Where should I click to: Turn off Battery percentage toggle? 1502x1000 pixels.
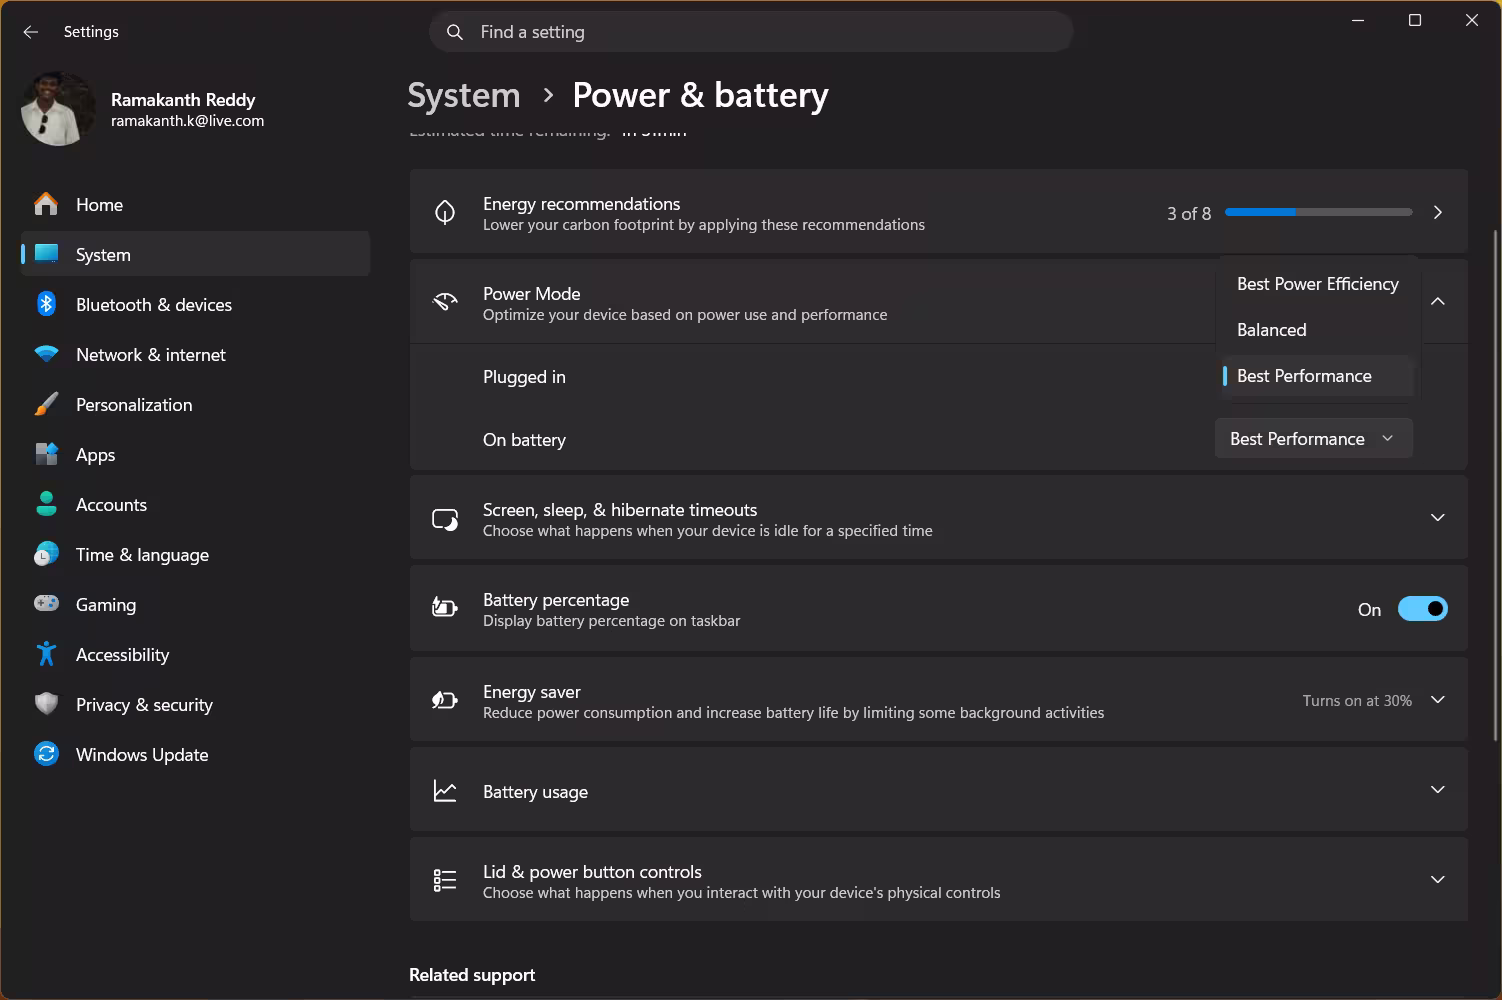coord(1422,609)
